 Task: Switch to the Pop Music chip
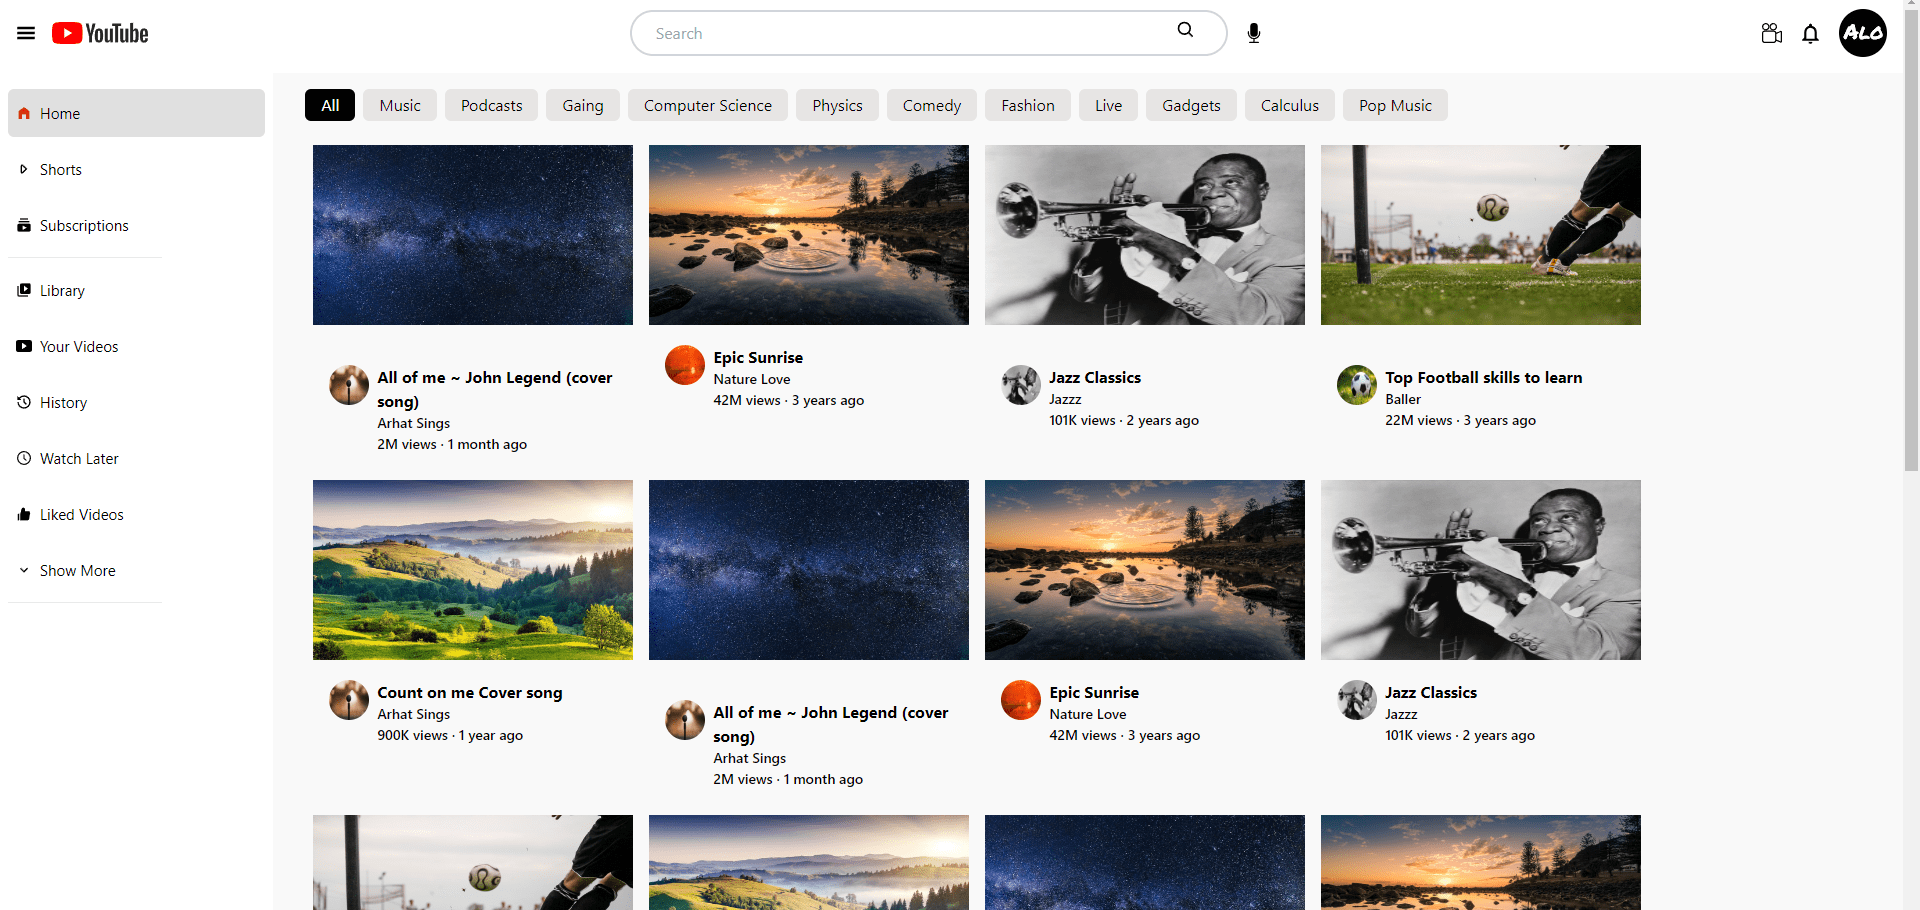1395,105
